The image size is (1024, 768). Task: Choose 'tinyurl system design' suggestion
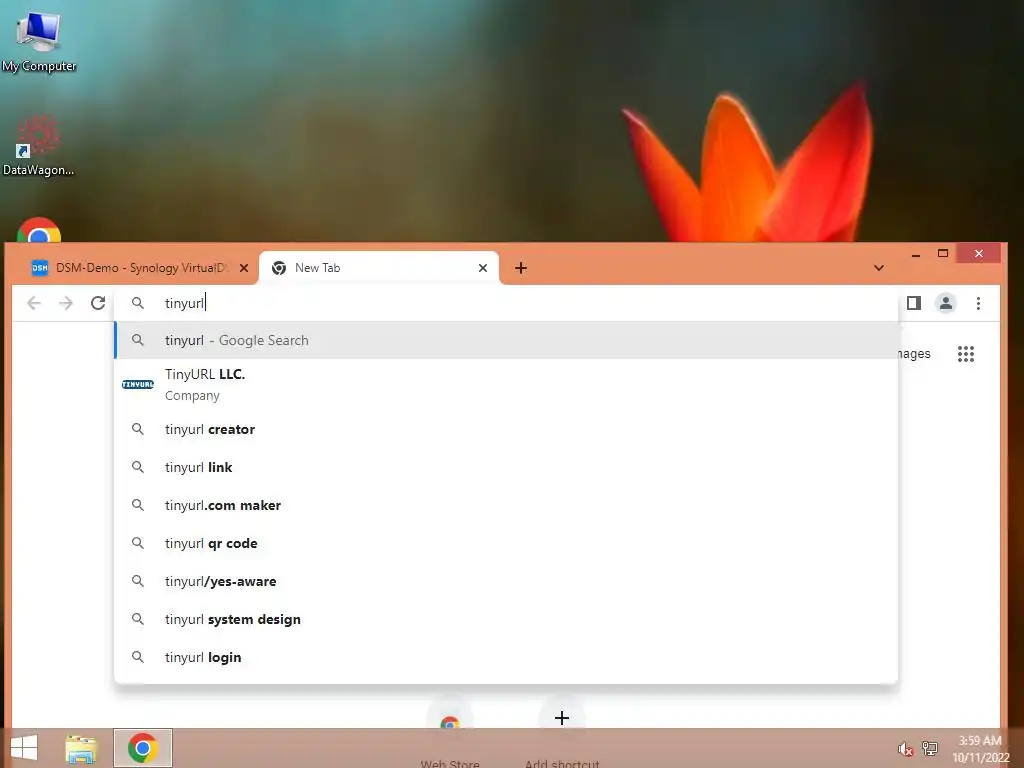pyautogui.click(x=506, y=618)
